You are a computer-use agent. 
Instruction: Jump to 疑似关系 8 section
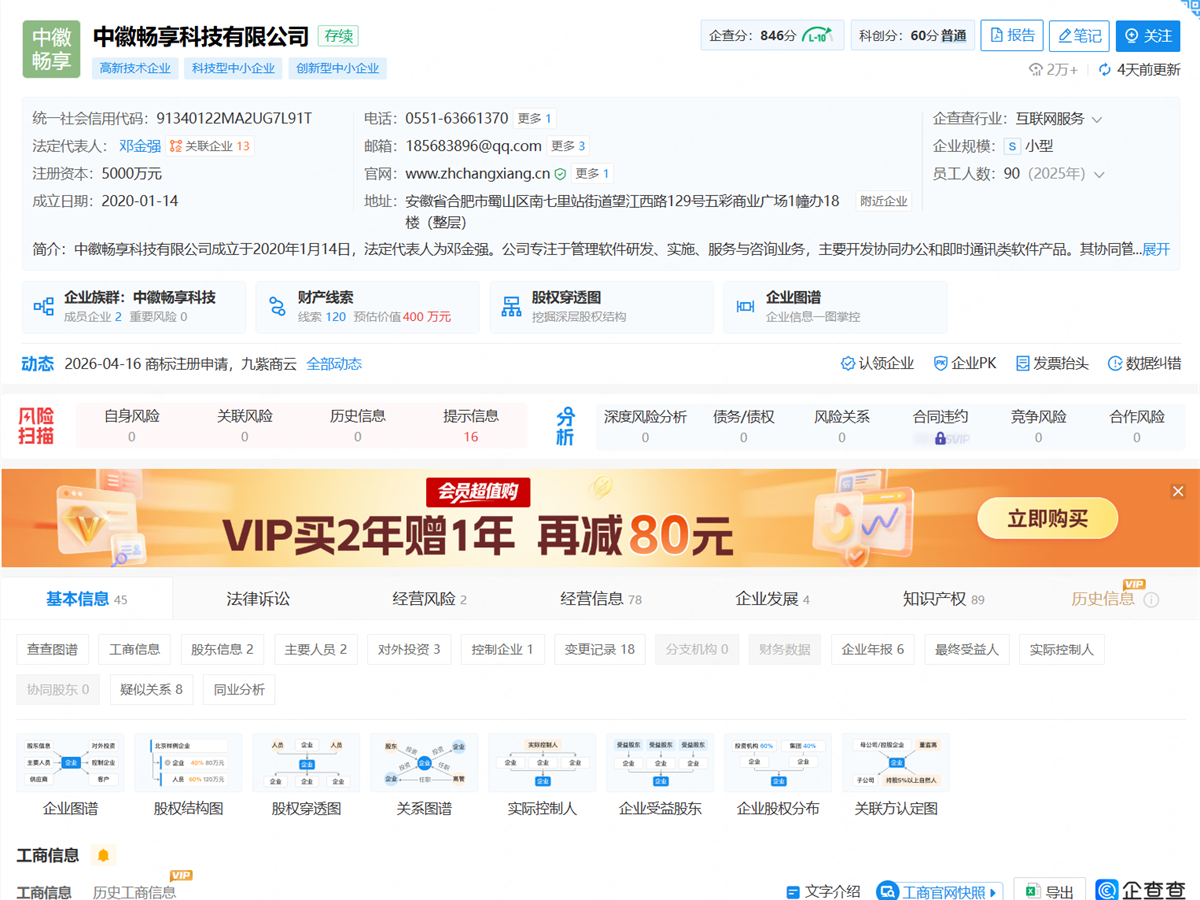[x=151, y=689]
